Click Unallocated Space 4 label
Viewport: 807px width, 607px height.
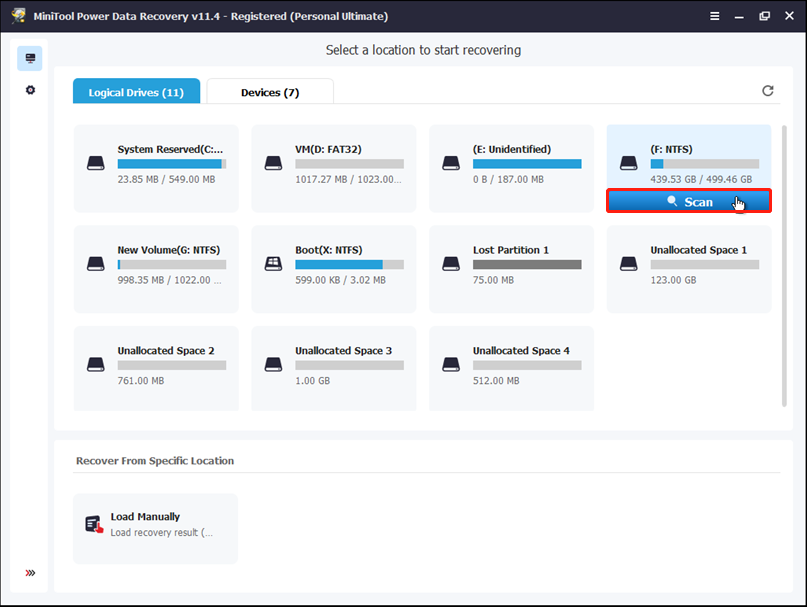click(521, 351)
